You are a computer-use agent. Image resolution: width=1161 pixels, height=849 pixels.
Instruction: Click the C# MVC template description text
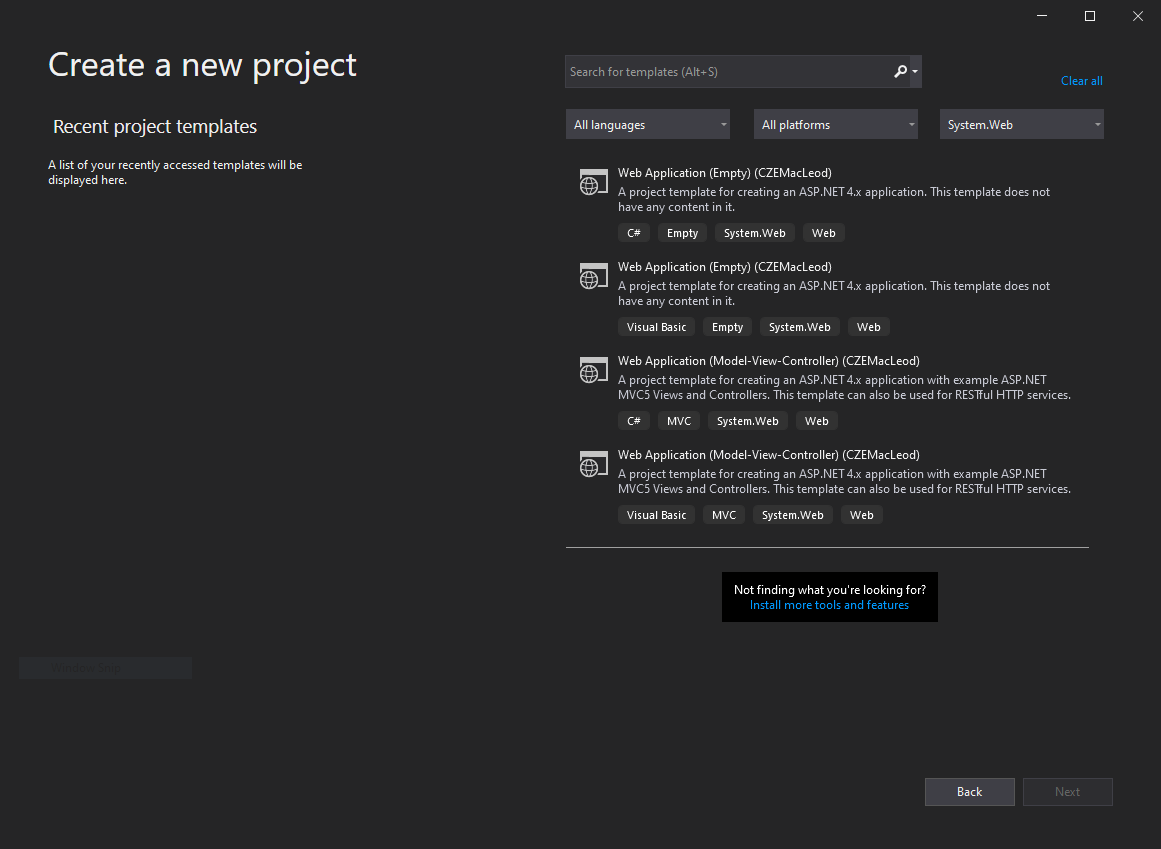click(844, 387)
